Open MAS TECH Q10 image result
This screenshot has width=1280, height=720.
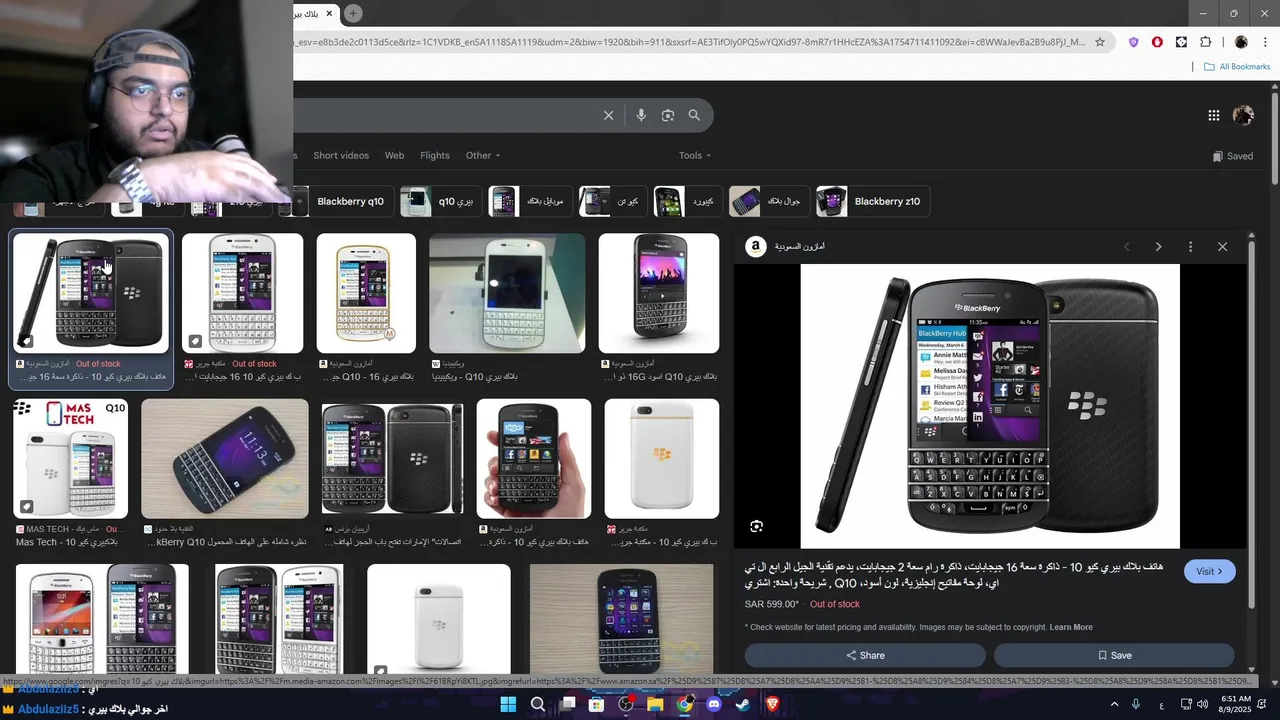71,459
